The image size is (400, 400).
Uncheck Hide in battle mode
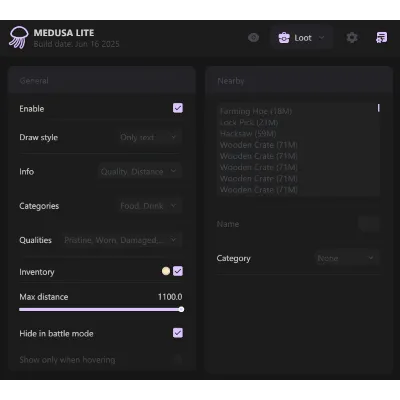(178, 333)
